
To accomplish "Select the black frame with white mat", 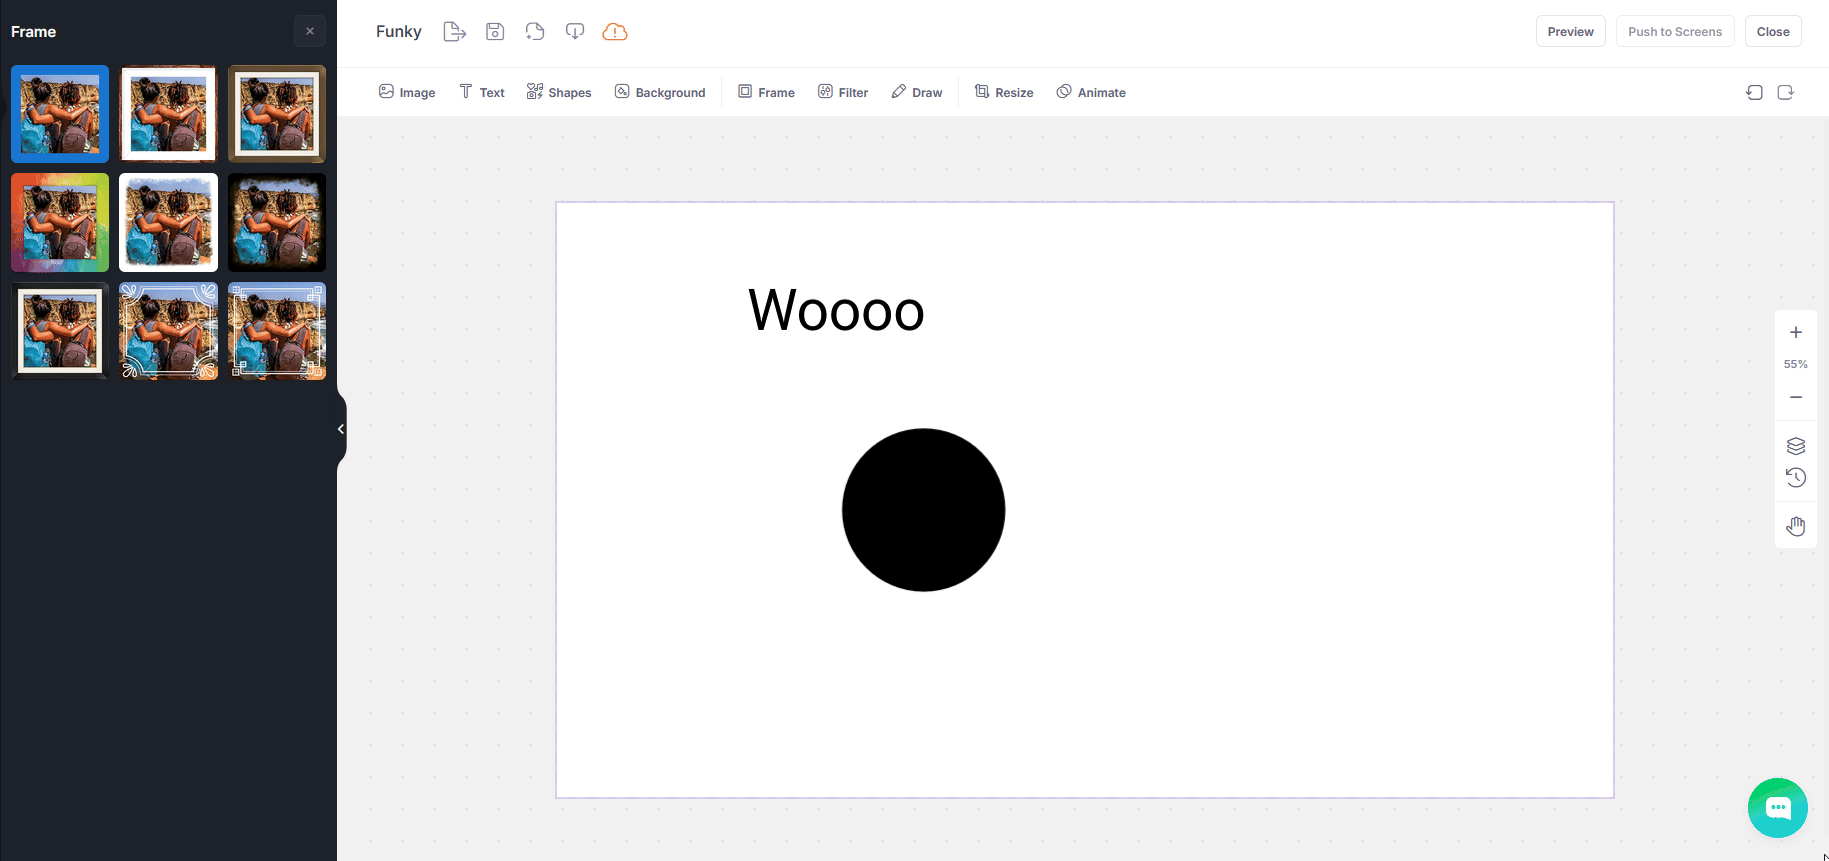I will [x=60, y=331].
